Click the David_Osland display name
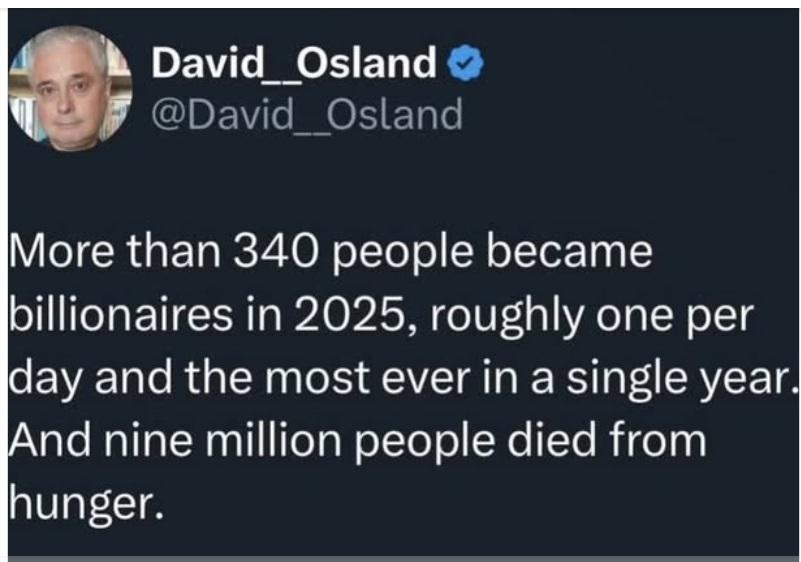 (295, 65)
